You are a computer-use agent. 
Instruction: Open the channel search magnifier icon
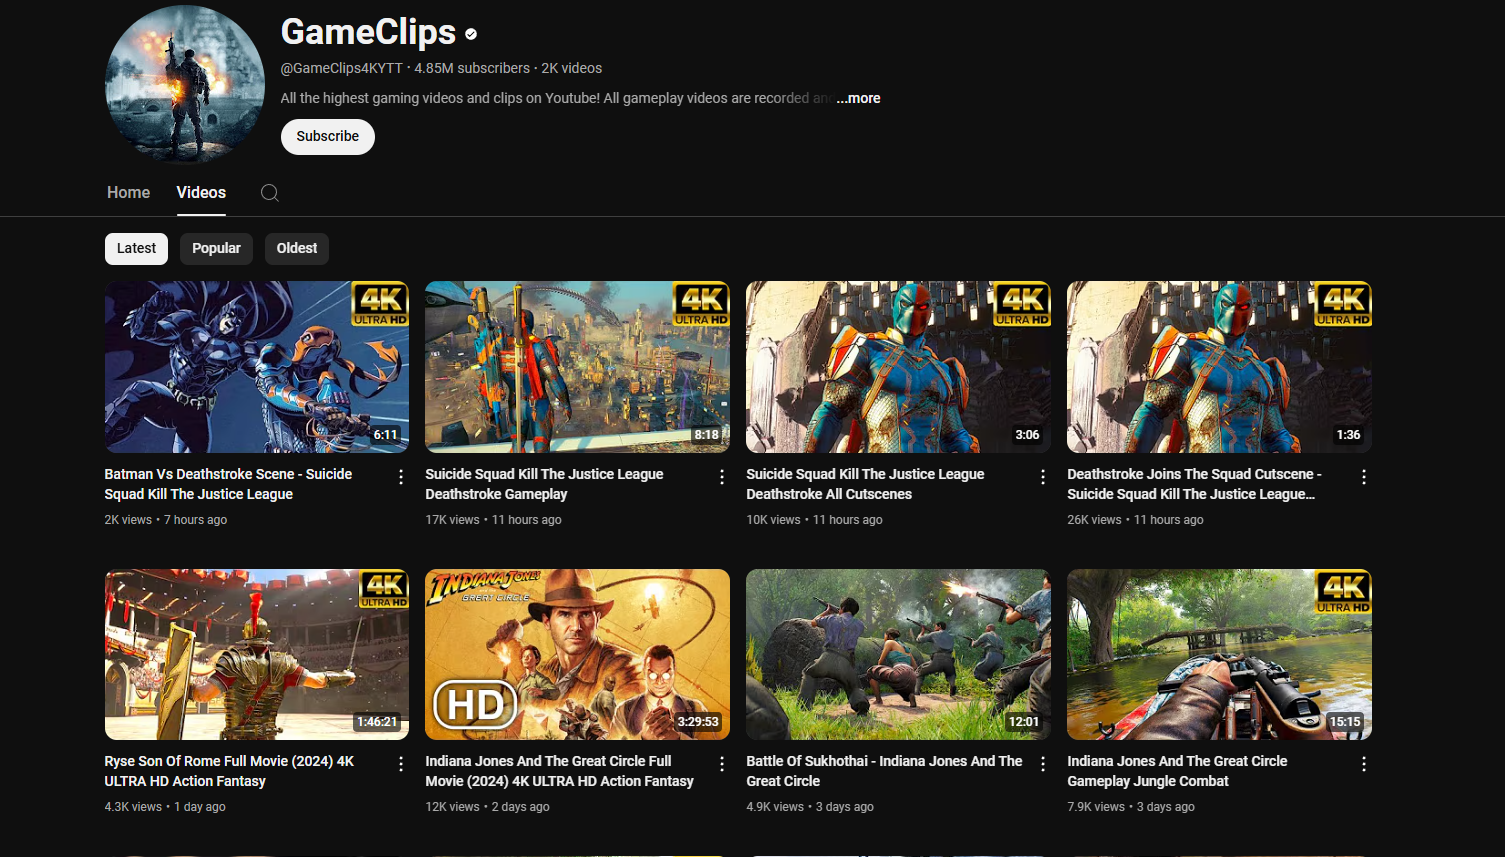pos(270,193)
